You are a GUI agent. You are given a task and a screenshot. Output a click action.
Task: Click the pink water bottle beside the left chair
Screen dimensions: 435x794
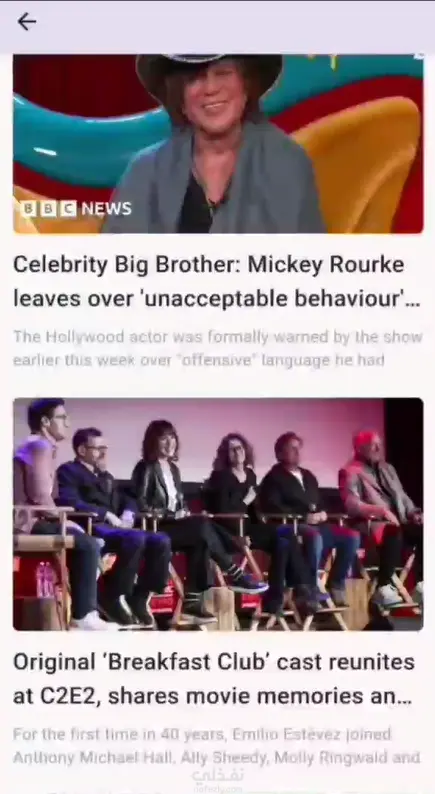46,579
